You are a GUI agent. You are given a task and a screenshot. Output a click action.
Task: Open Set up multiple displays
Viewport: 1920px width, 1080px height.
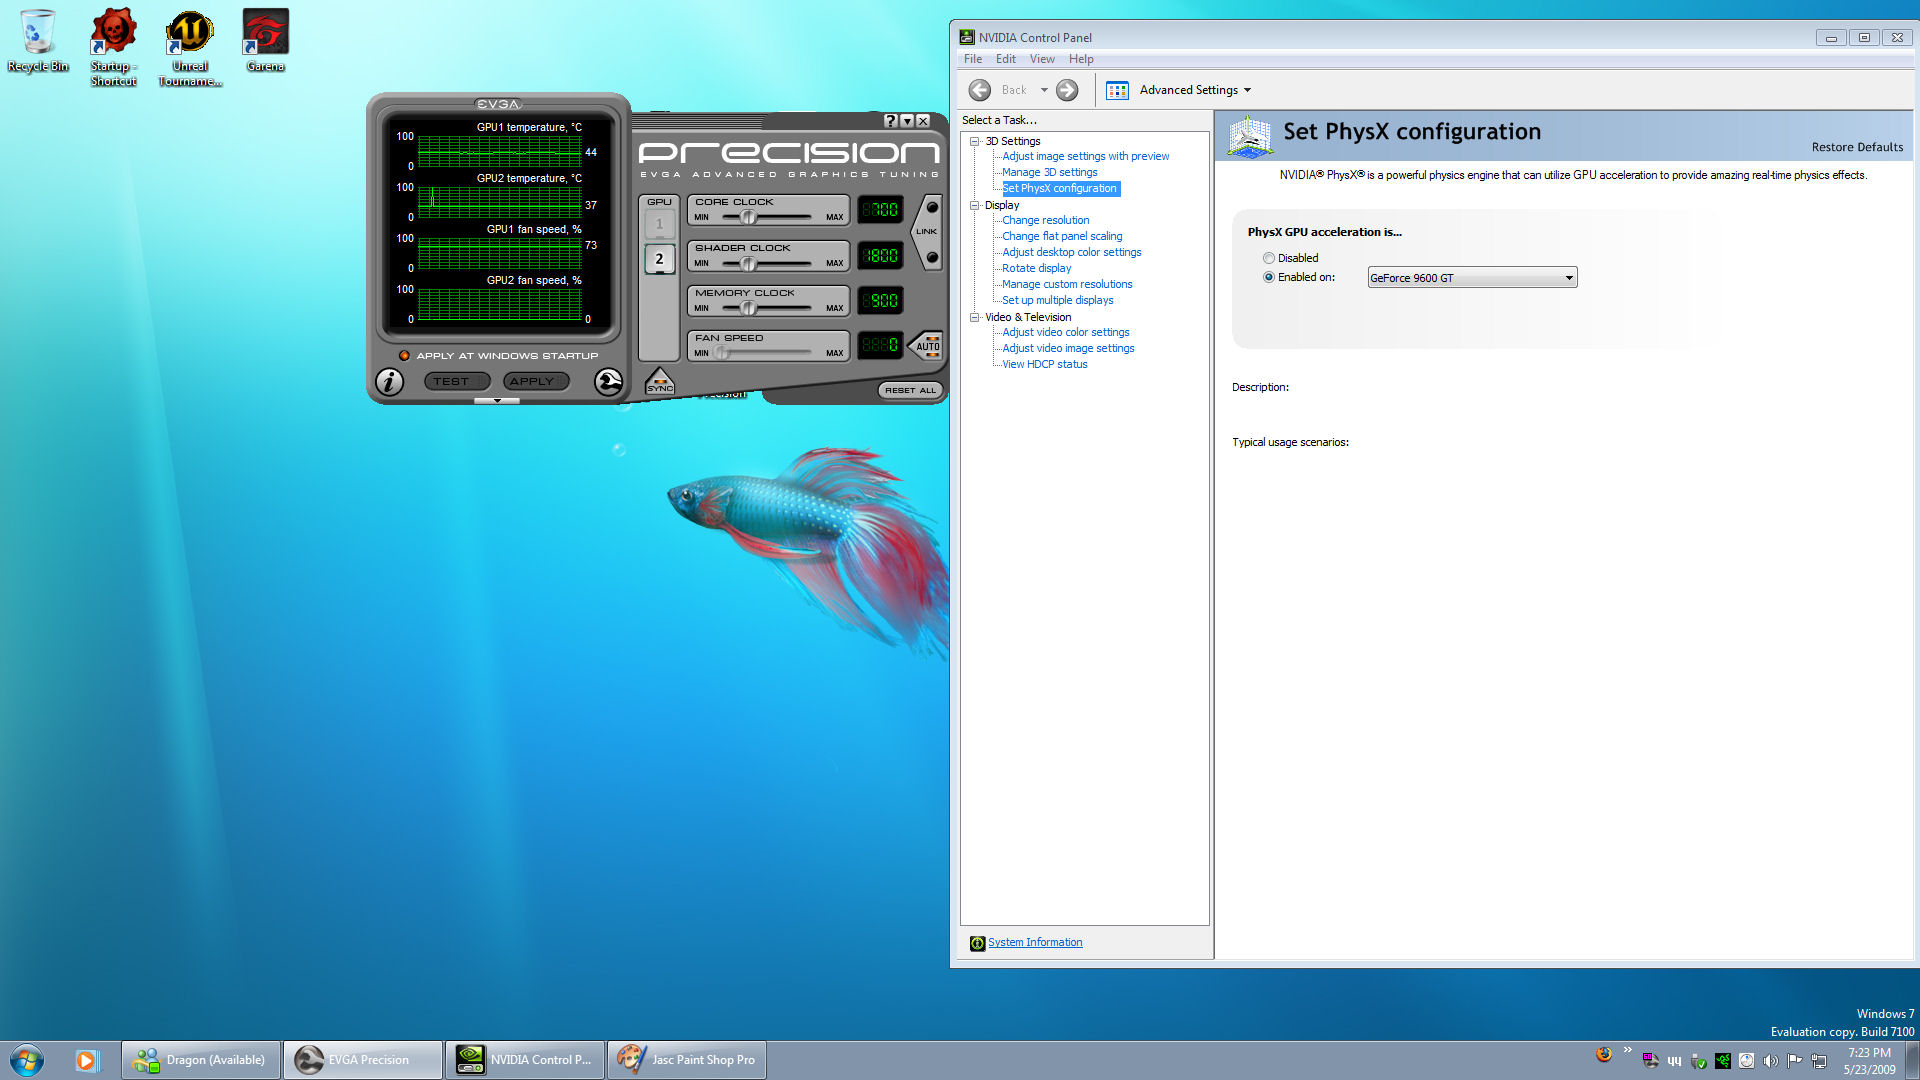(x=1057, y=300)
